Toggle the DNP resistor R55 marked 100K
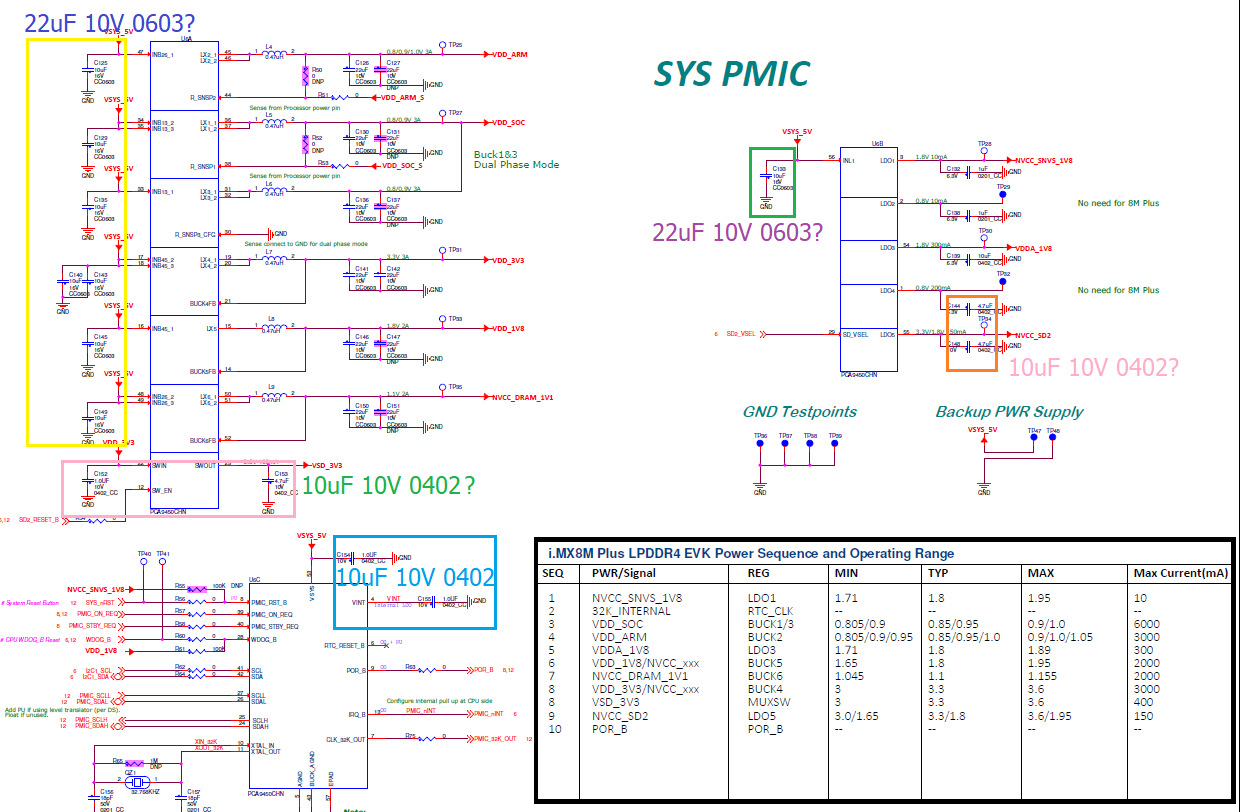 click(197, 588)
